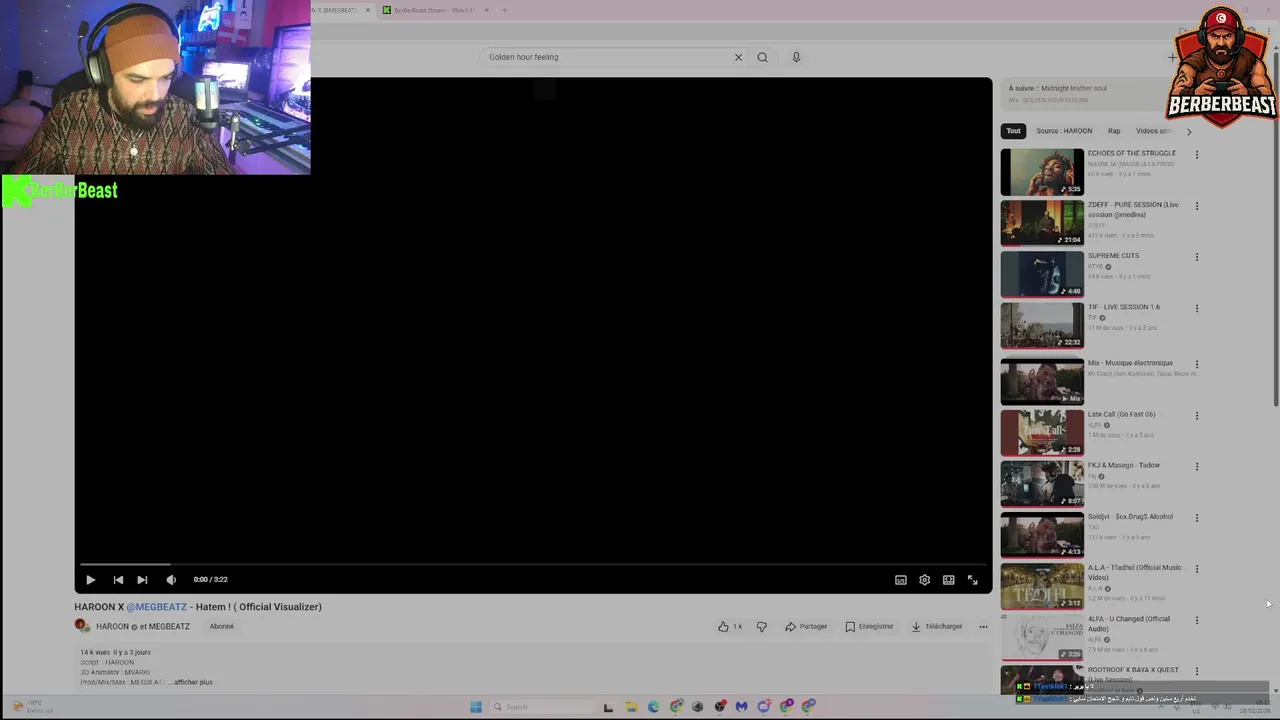Open options for ZDEFF - PURE SESSION
The image size is (1280, 720).
1196,206
